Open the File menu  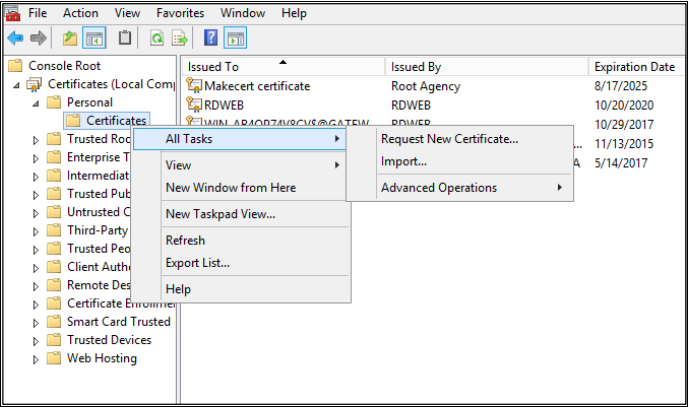coord(37,13)
